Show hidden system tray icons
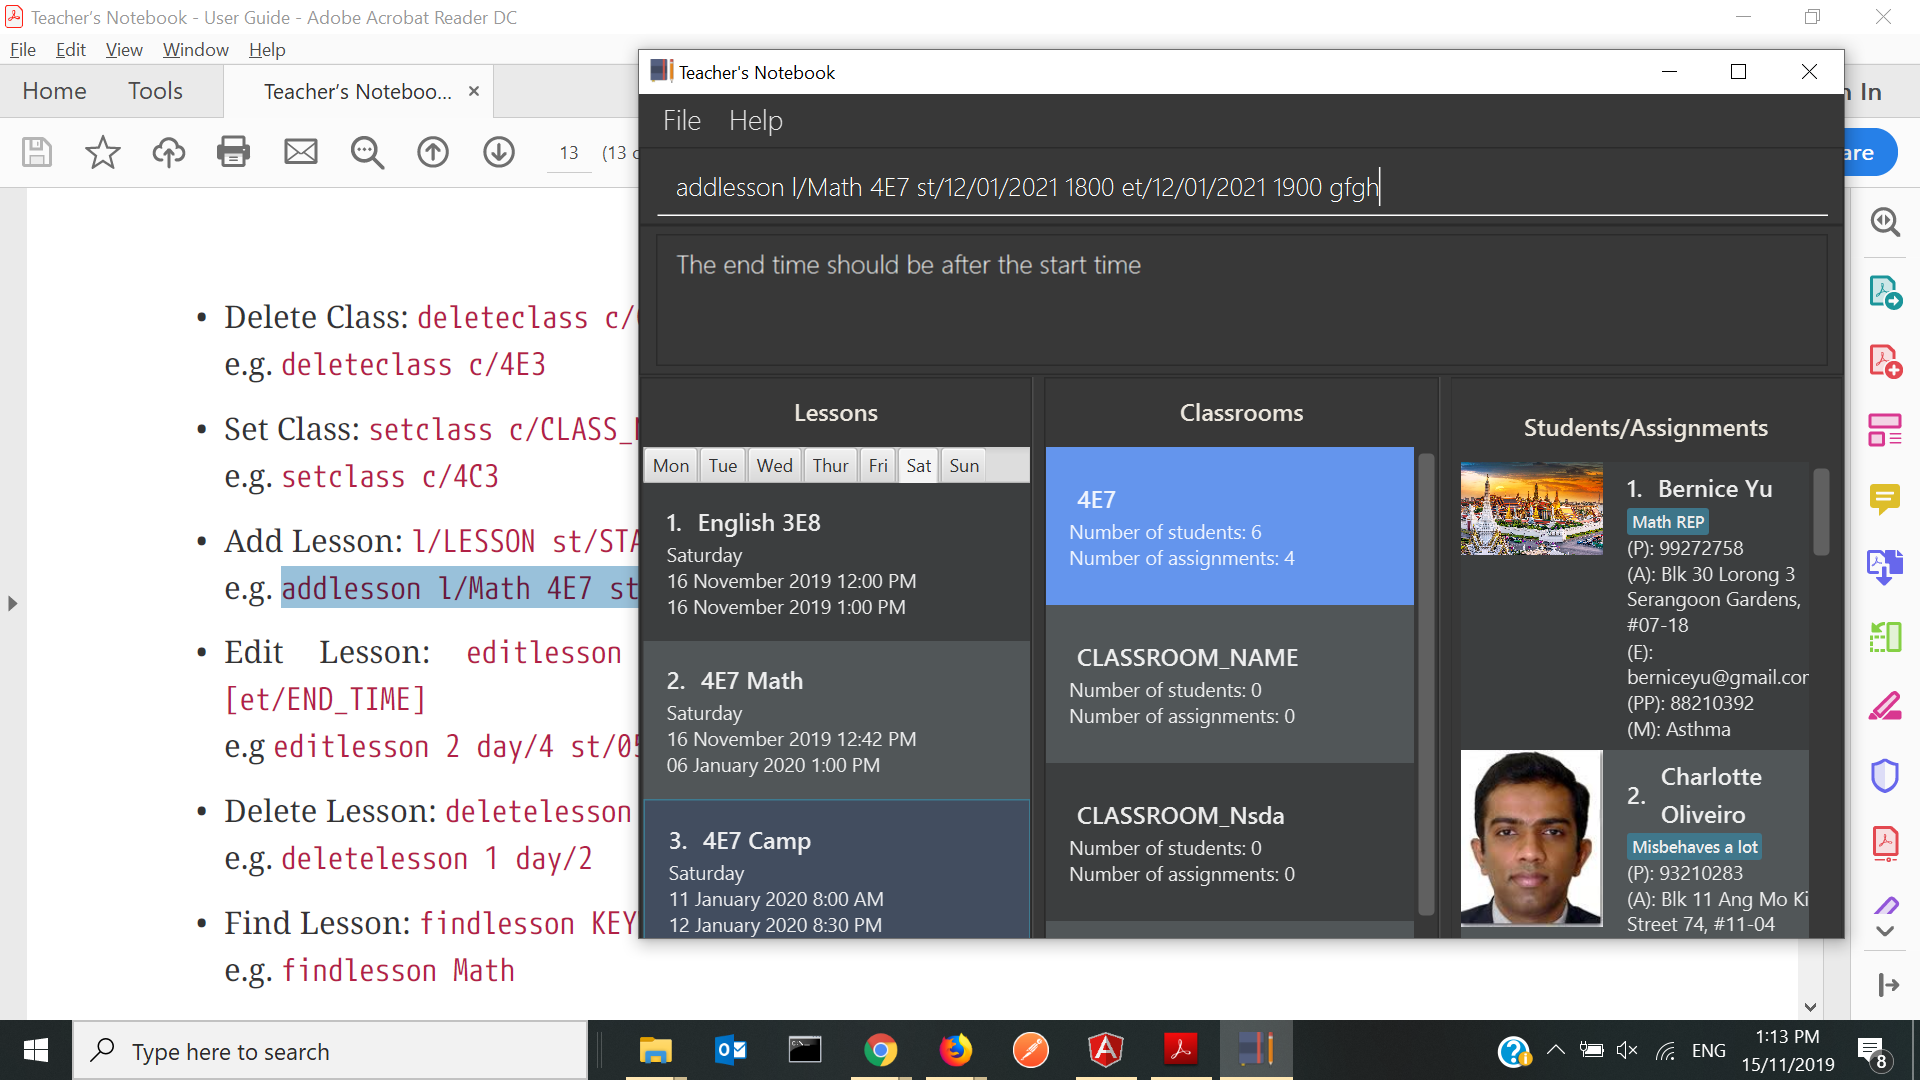1920x1080 pixels. click(x=1556, y=1050)
